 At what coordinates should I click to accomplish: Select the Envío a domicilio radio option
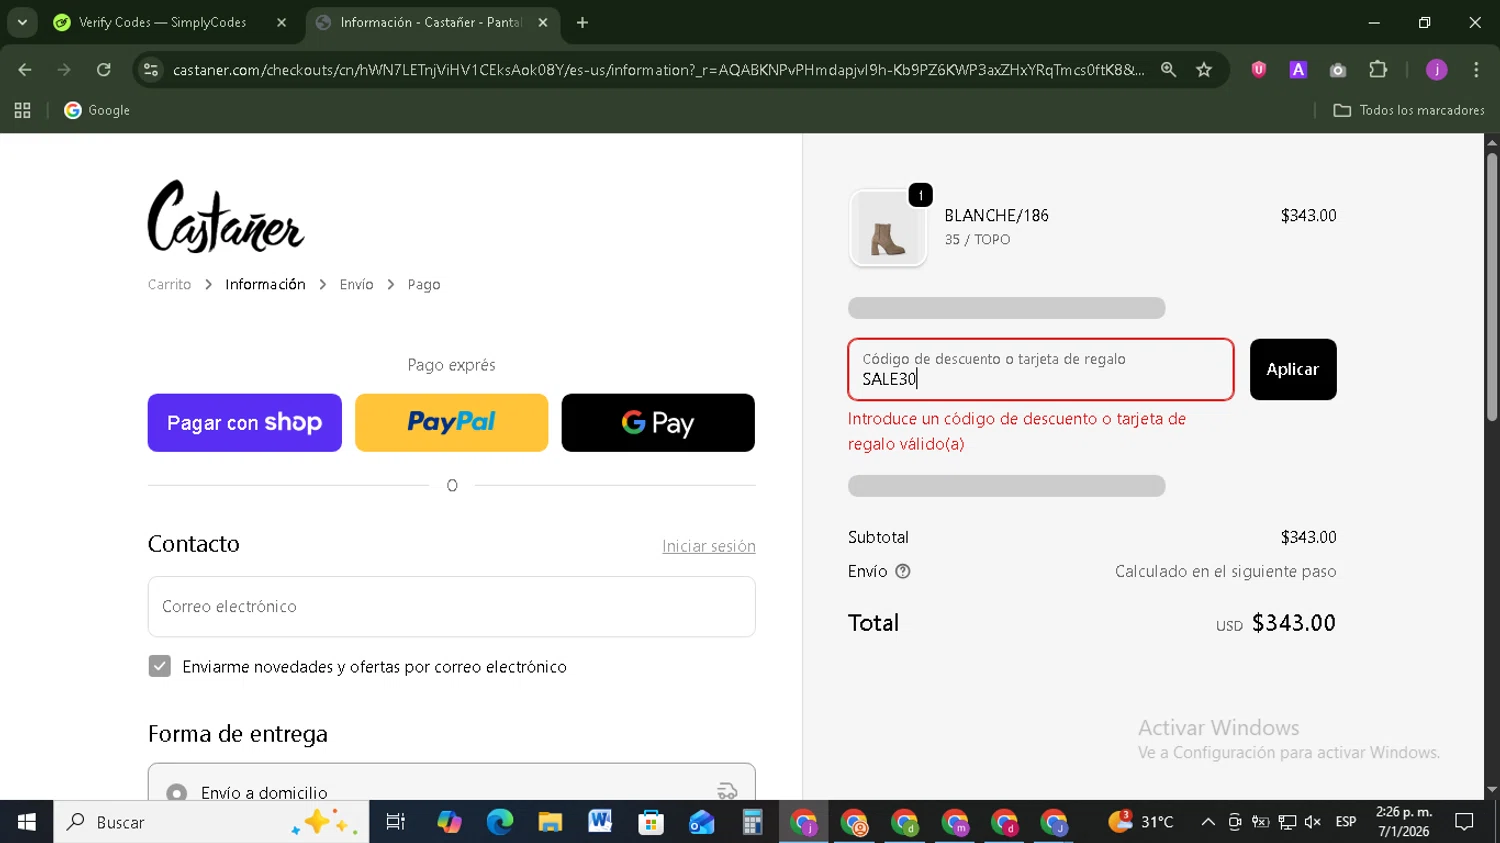click(177, 793)
